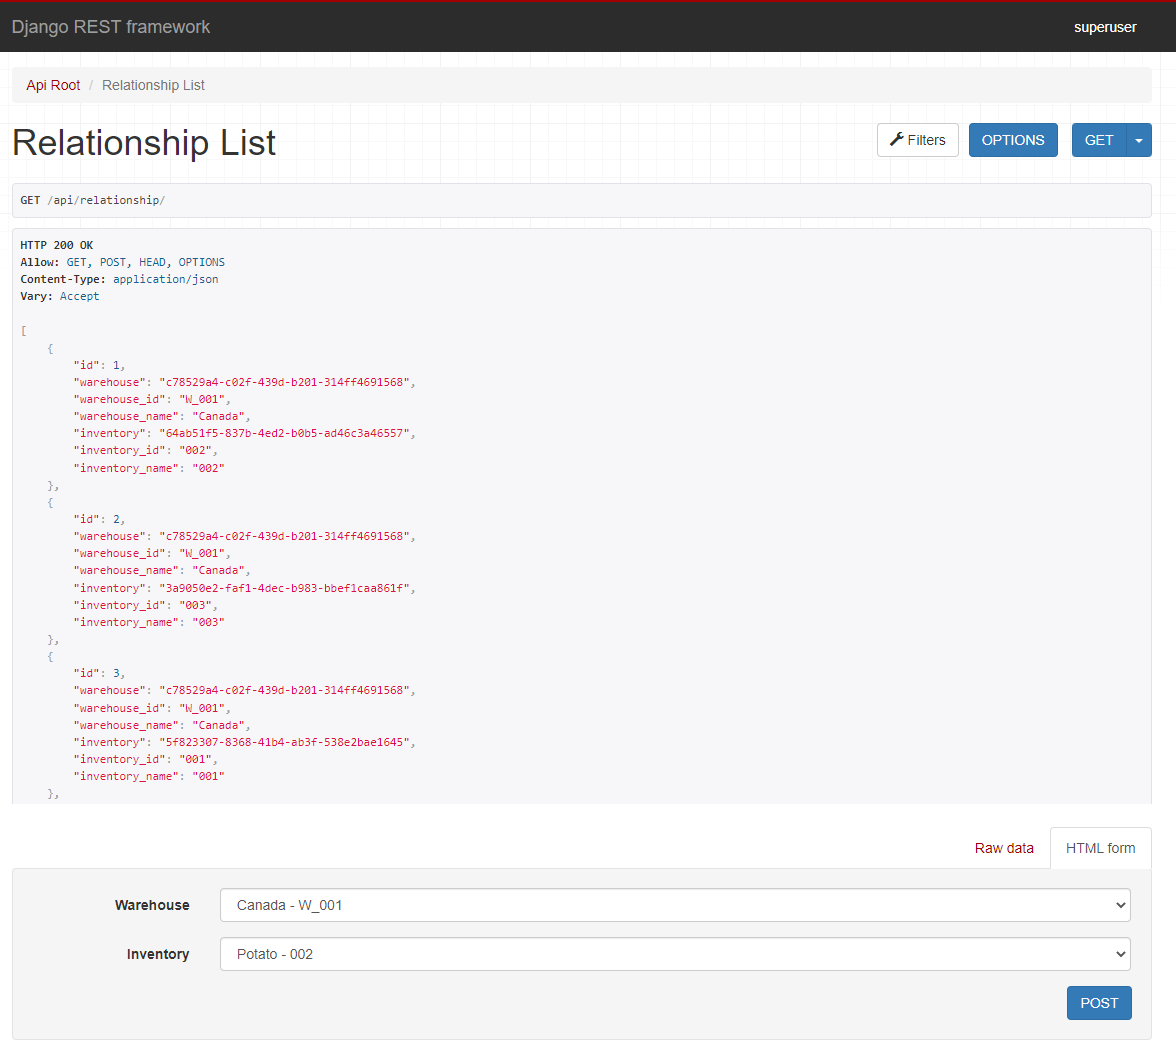Image resolution: width=1176 pixels, height=1059 pixels.
Task: Send an OPTIONS request
Action: (1012, 140)
